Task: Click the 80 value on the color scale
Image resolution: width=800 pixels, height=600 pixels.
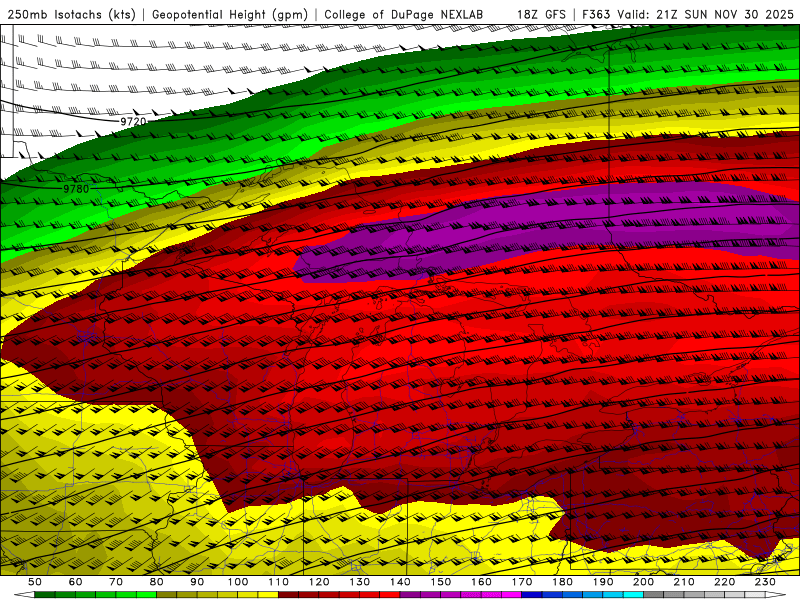Action: tap(156, 582)
